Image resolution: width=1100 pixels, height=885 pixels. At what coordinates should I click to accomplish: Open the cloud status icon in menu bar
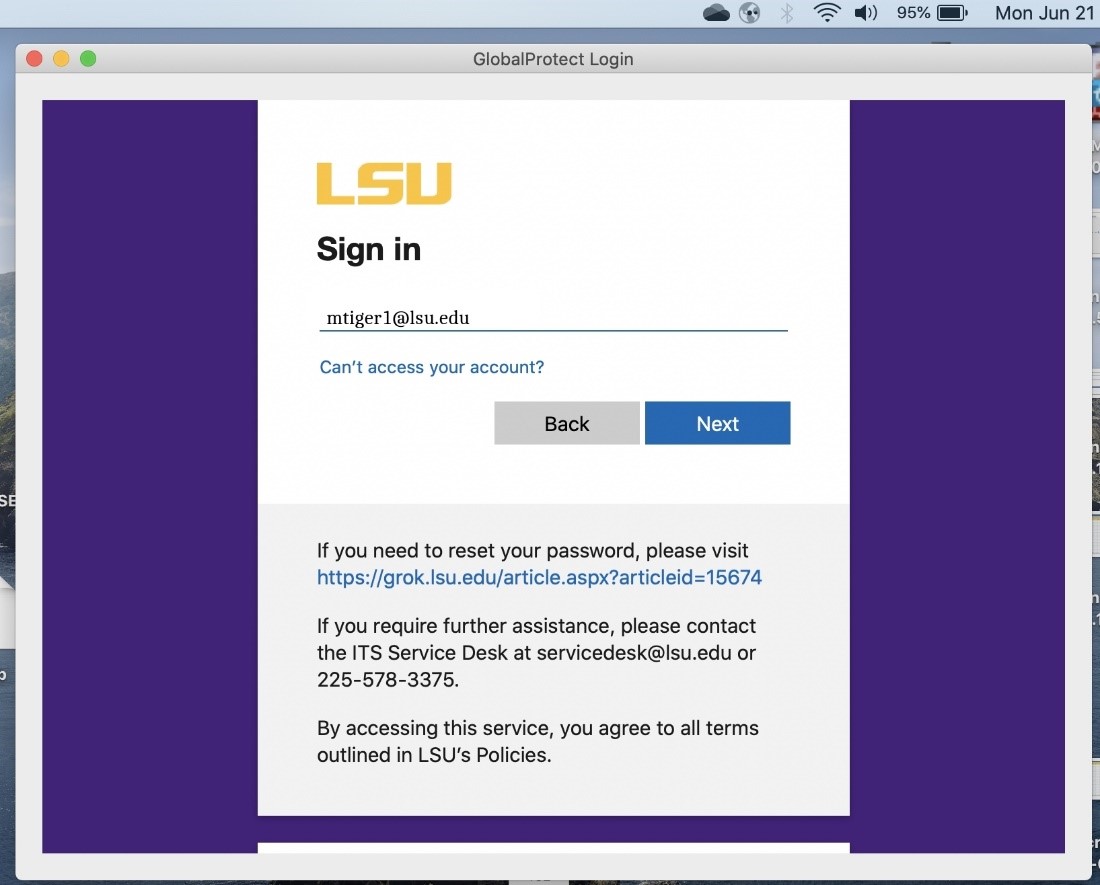pos(716,13)
